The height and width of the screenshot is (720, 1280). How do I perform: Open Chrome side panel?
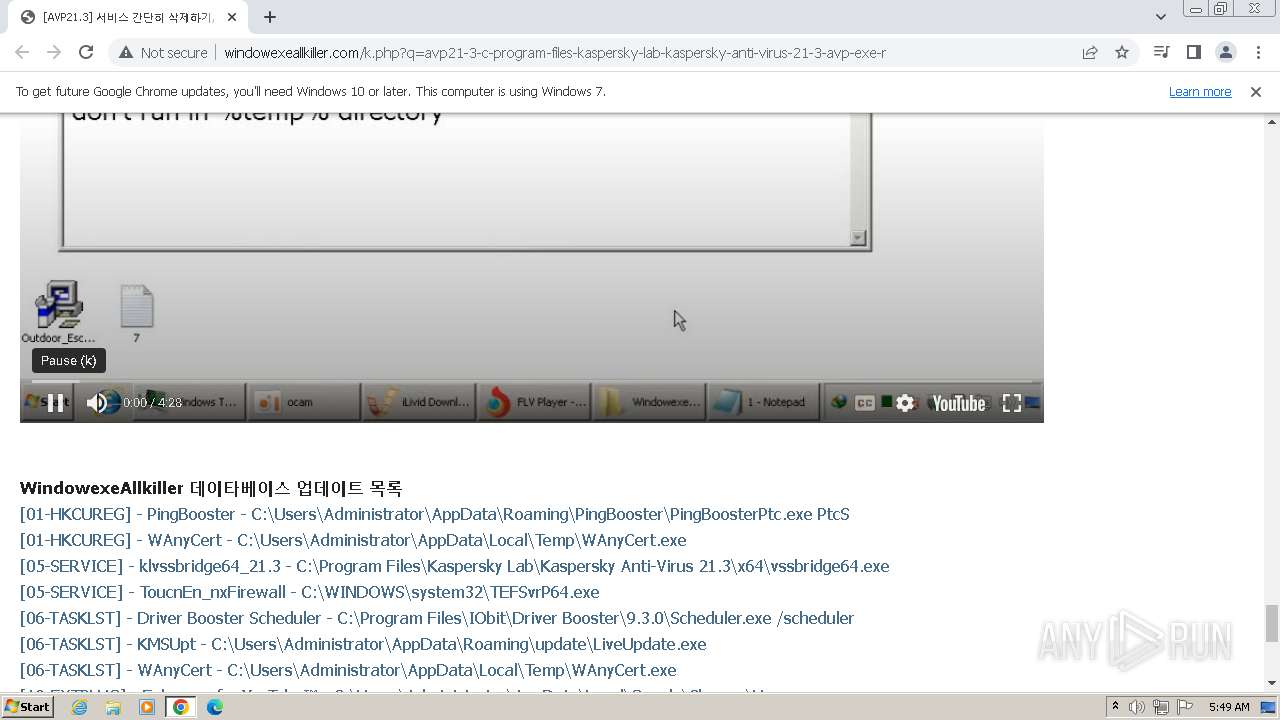pos(1193,52)
